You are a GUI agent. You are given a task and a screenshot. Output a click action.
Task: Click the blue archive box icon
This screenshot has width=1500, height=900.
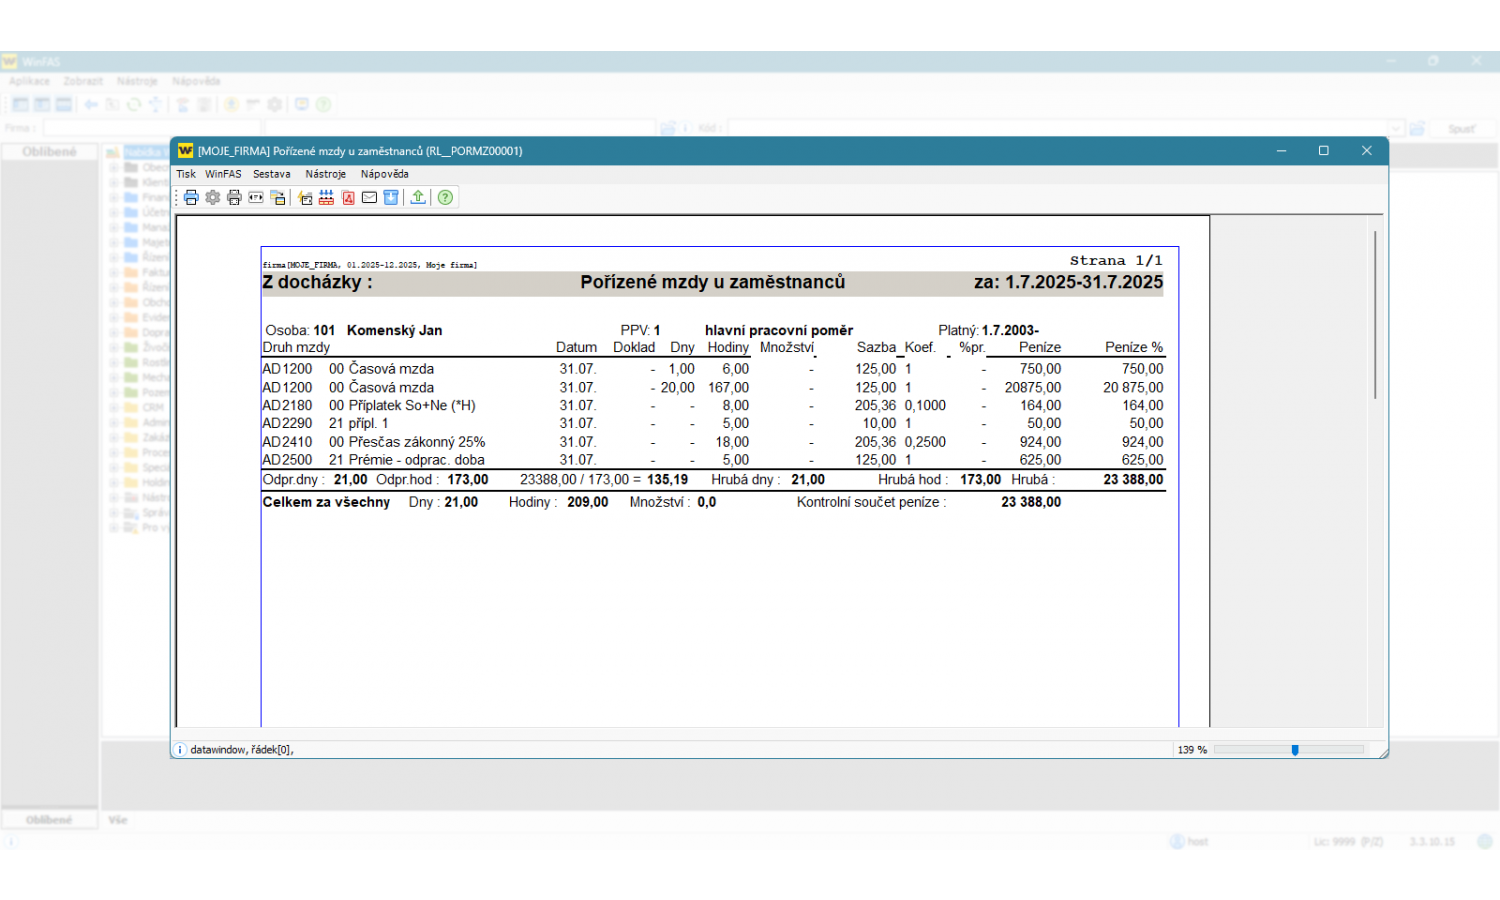391,198
